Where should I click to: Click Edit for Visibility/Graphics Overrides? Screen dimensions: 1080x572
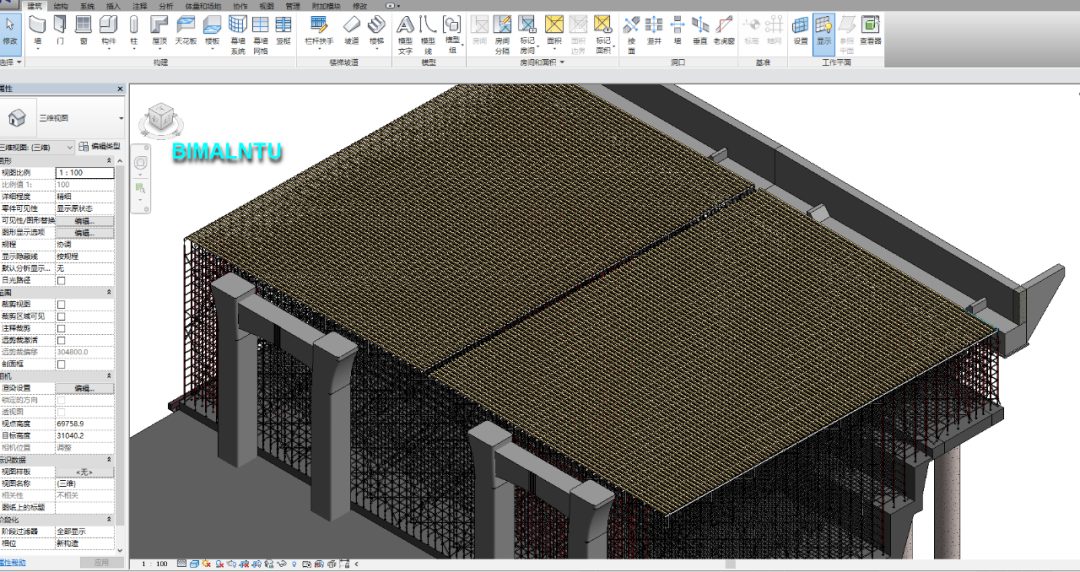click(x=84, y=221)
